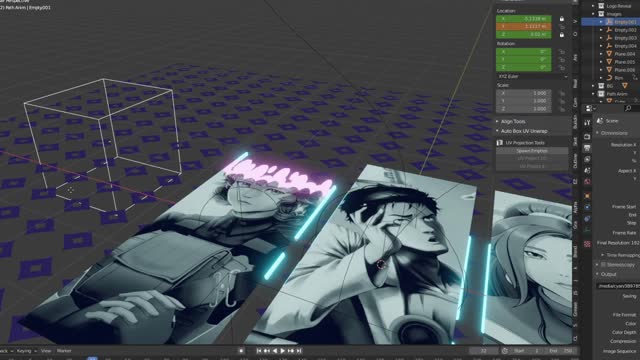Toggle the Rotation X lock

(562, 52)
